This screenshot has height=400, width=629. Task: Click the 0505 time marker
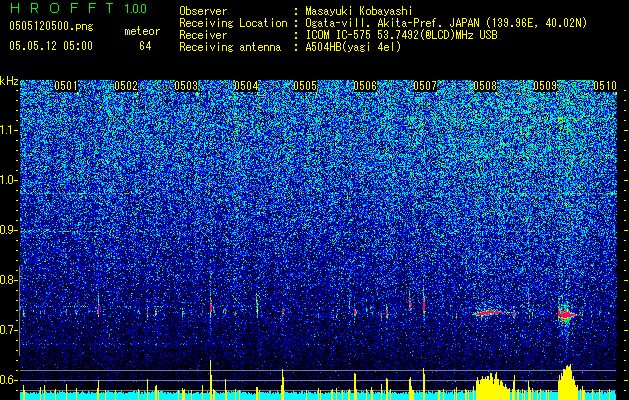pyautogui.click(x=305, y=86)
